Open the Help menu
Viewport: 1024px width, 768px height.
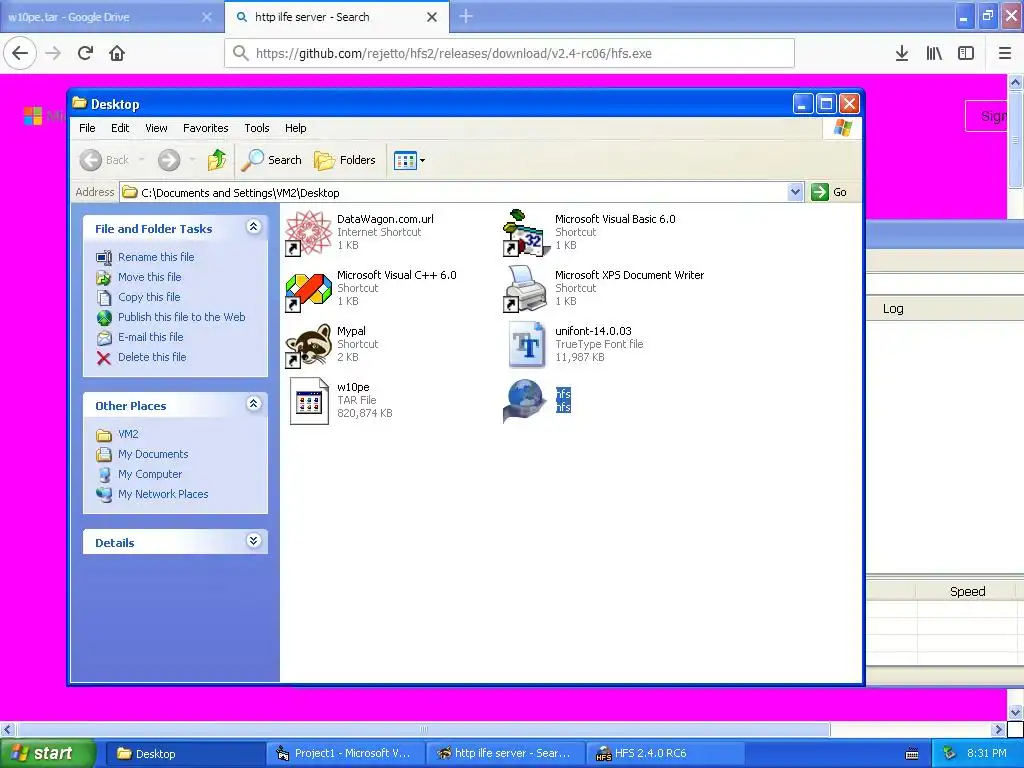295,128
